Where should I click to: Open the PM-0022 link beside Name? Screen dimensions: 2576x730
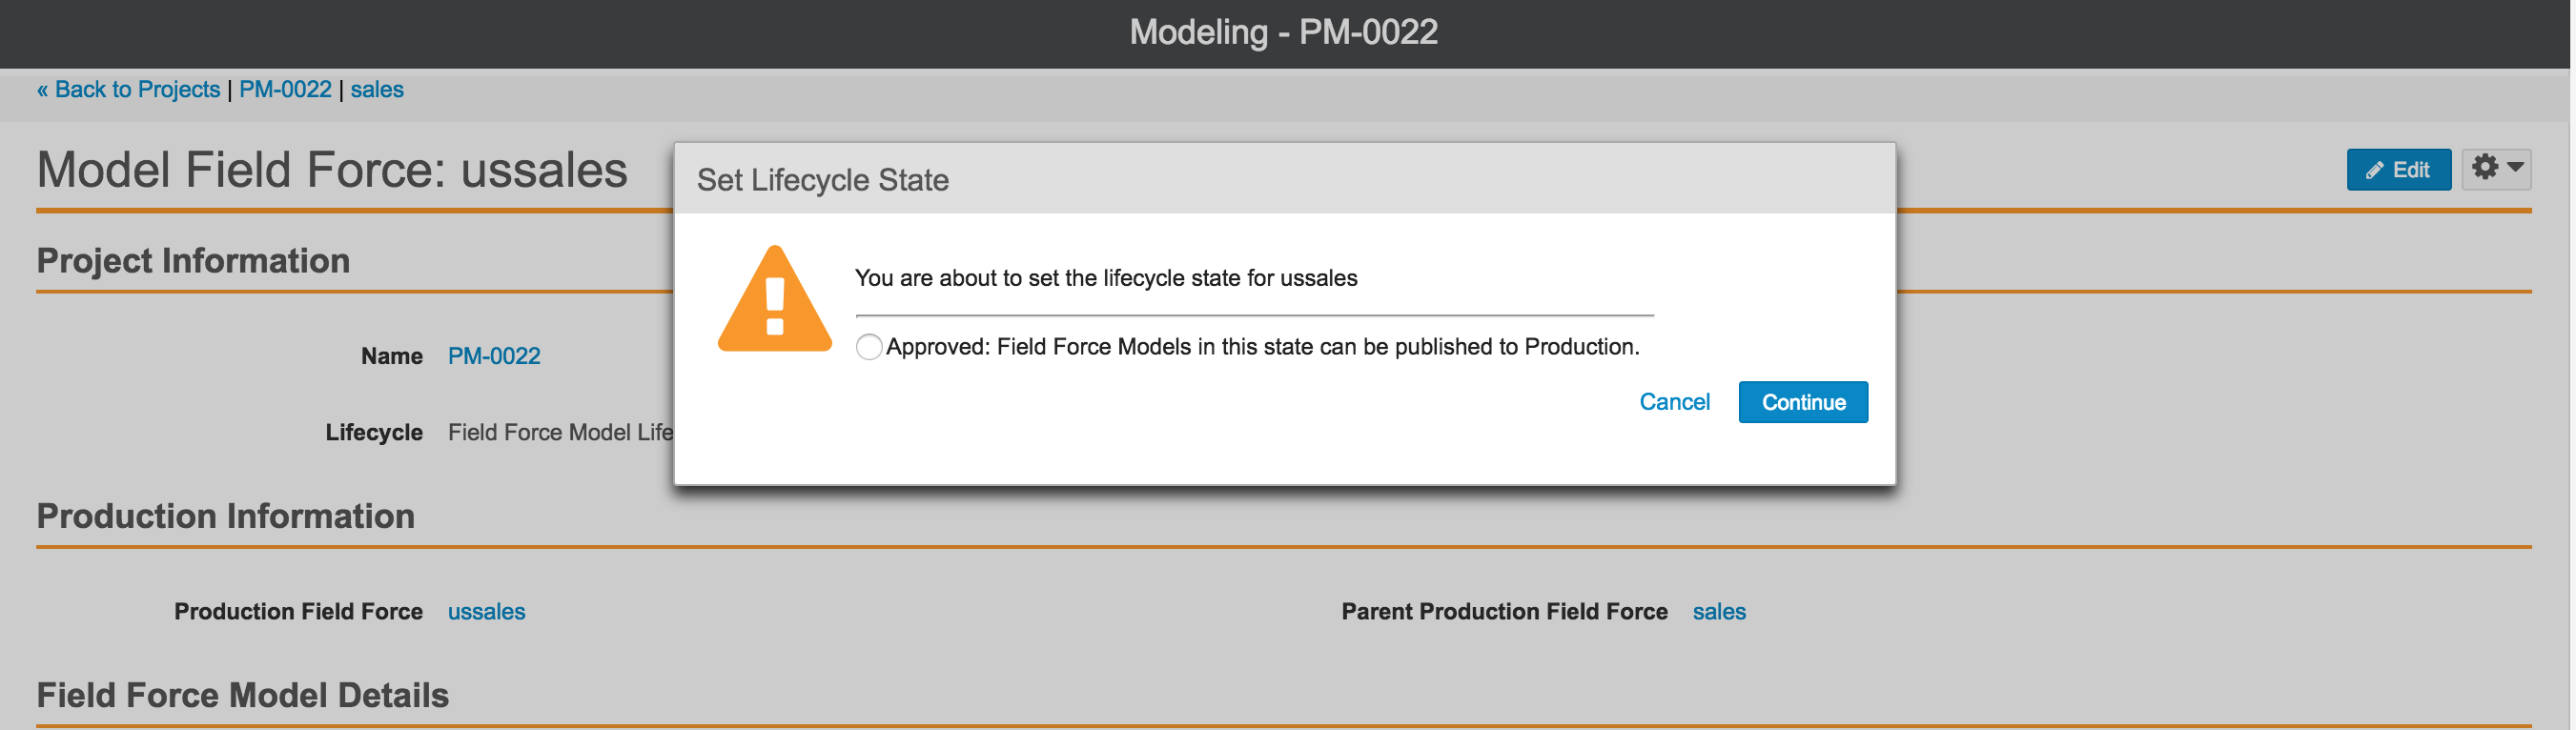494,356
